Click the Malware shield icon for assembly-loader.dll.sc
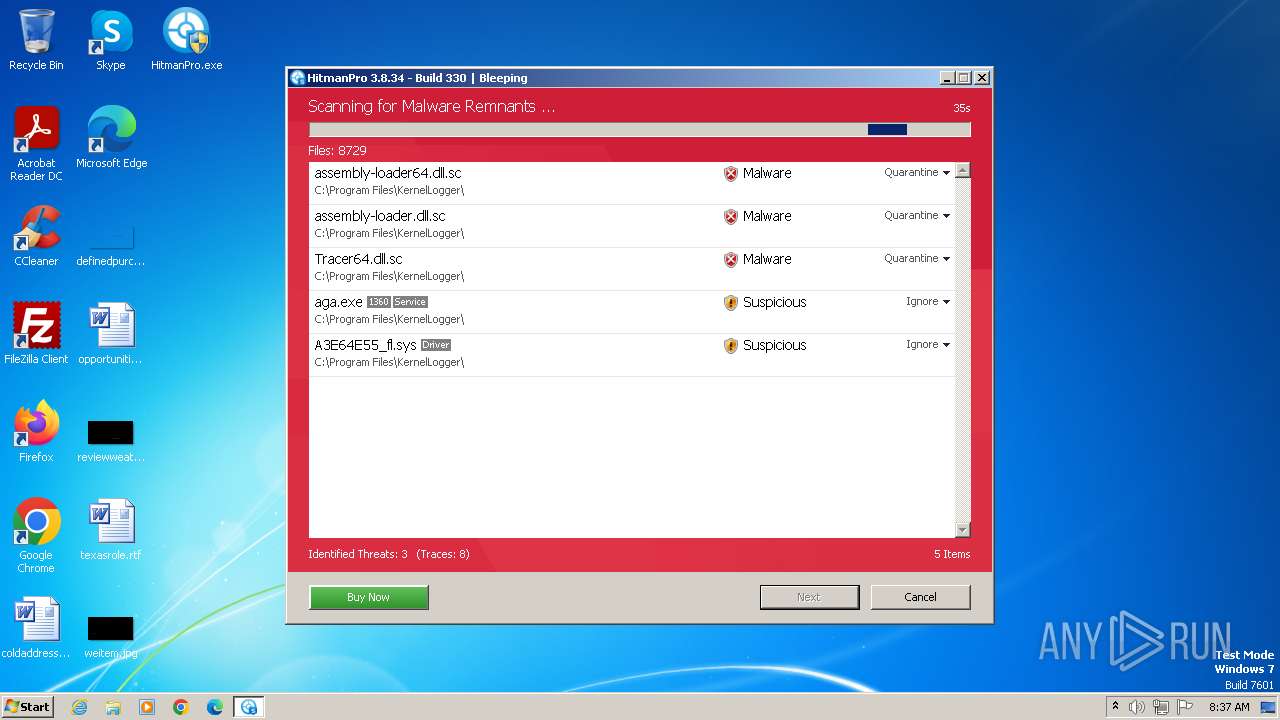1280x720 pixels. click(731, 216)
